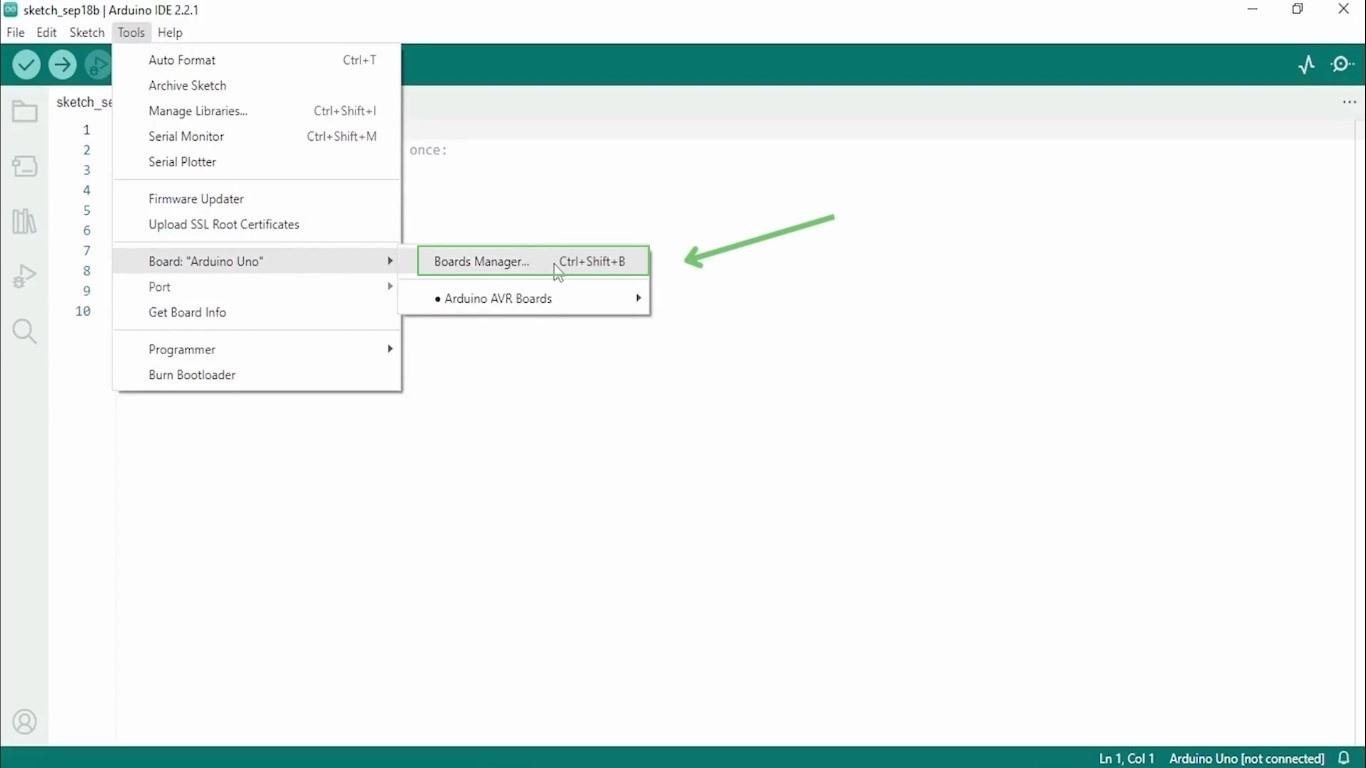
Task: Select Boards Manager from the submenu
Action: (481, 261)
